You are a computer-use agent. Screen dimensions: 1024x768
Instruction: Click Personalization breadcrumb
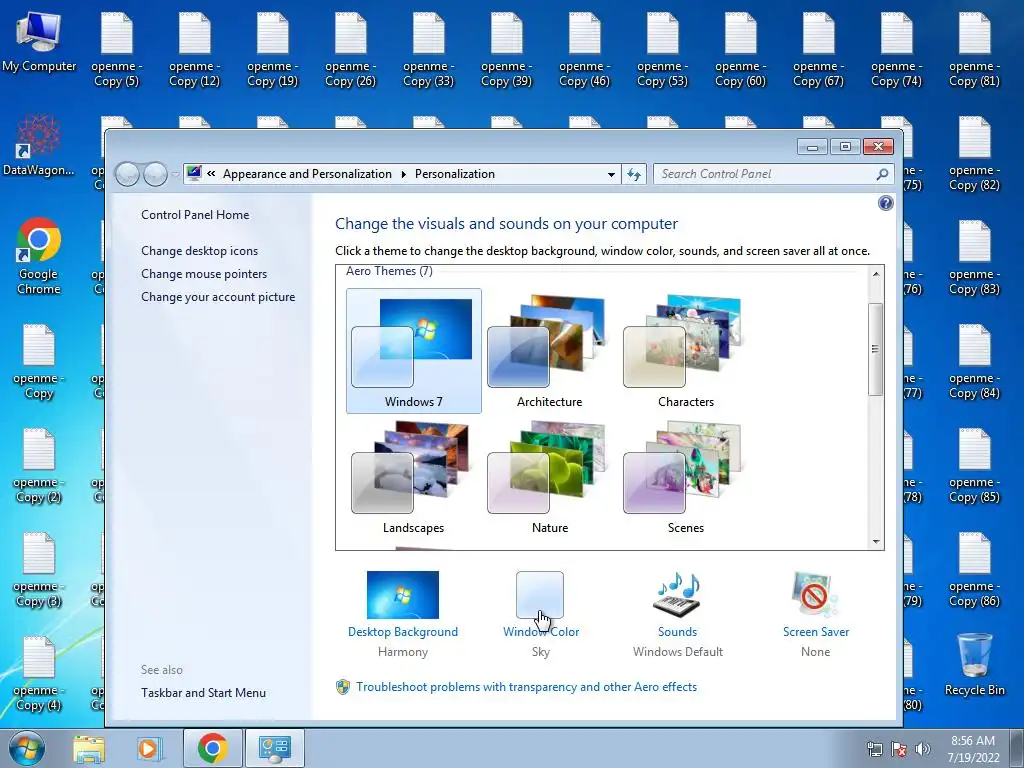pyautogui.click(x=455, y=174)
